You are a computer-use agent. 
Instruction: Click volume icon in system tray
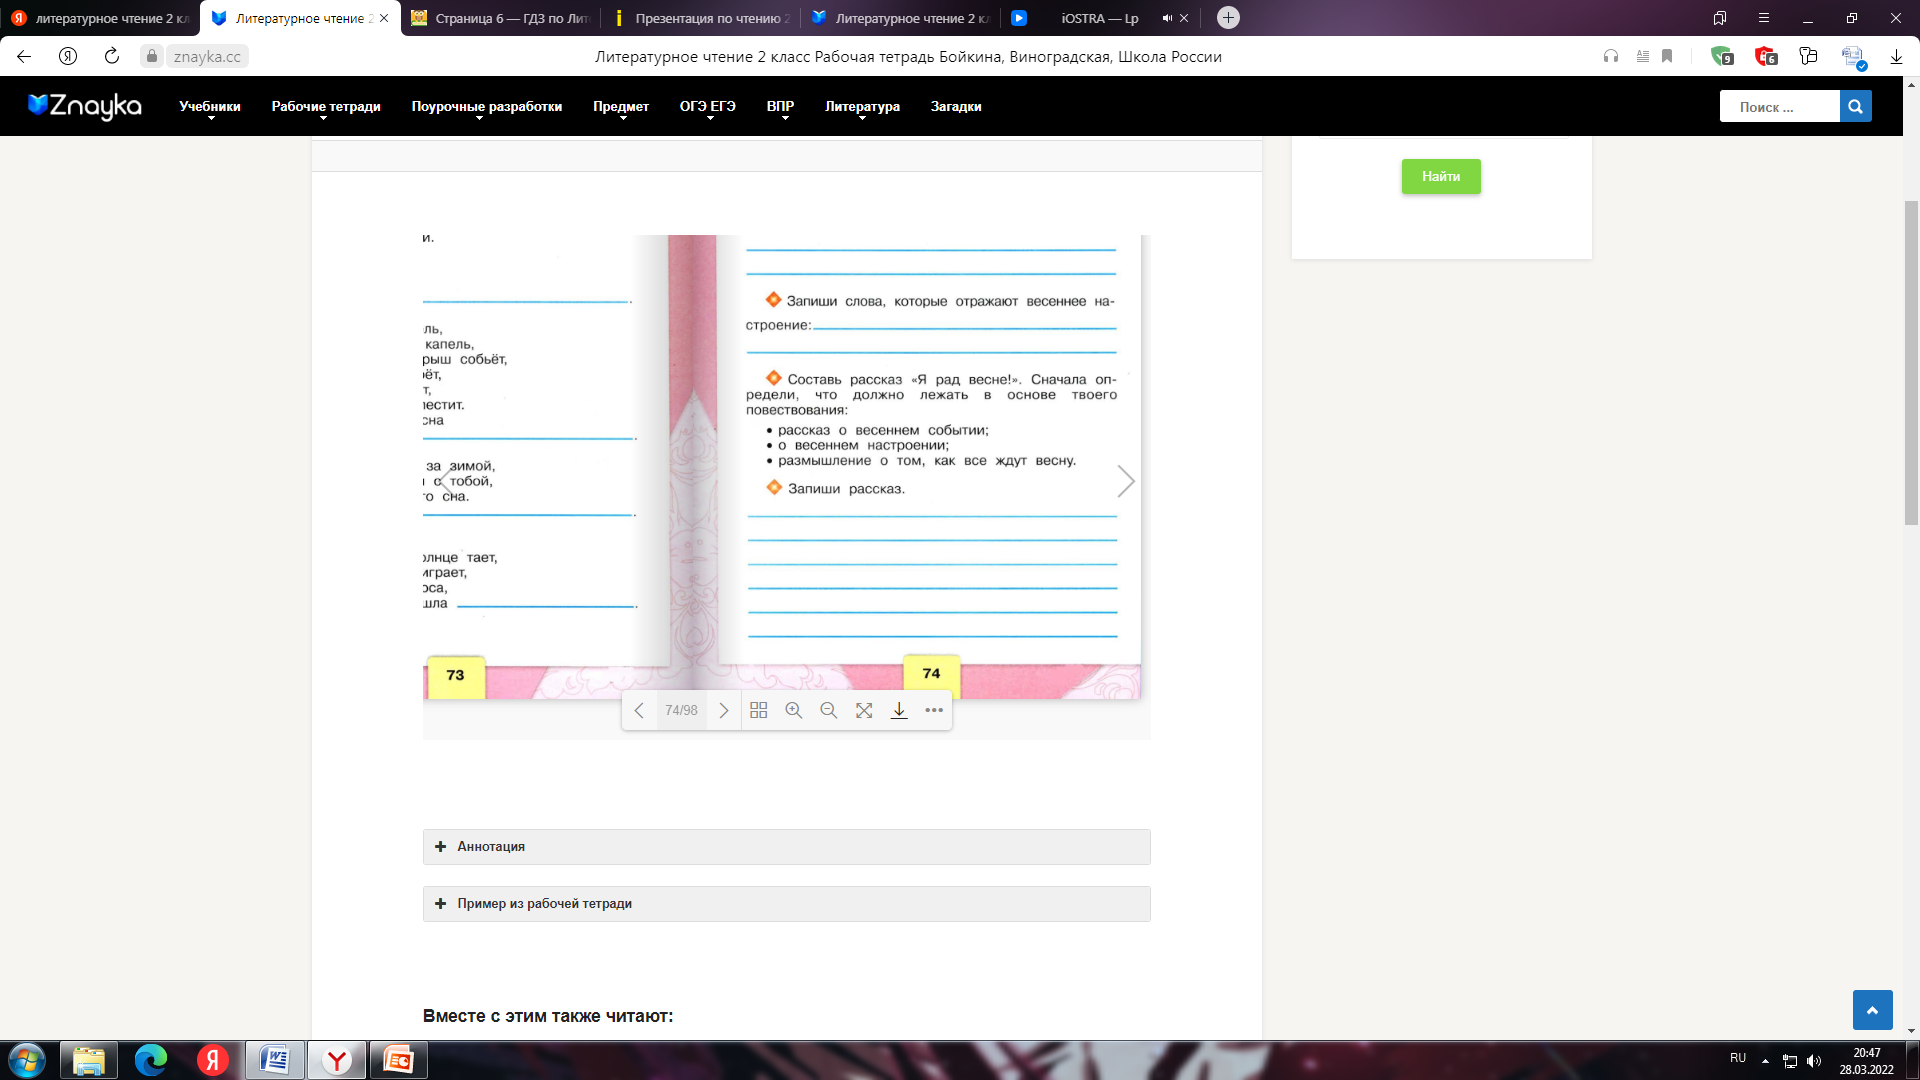tap(1814, 1061)
